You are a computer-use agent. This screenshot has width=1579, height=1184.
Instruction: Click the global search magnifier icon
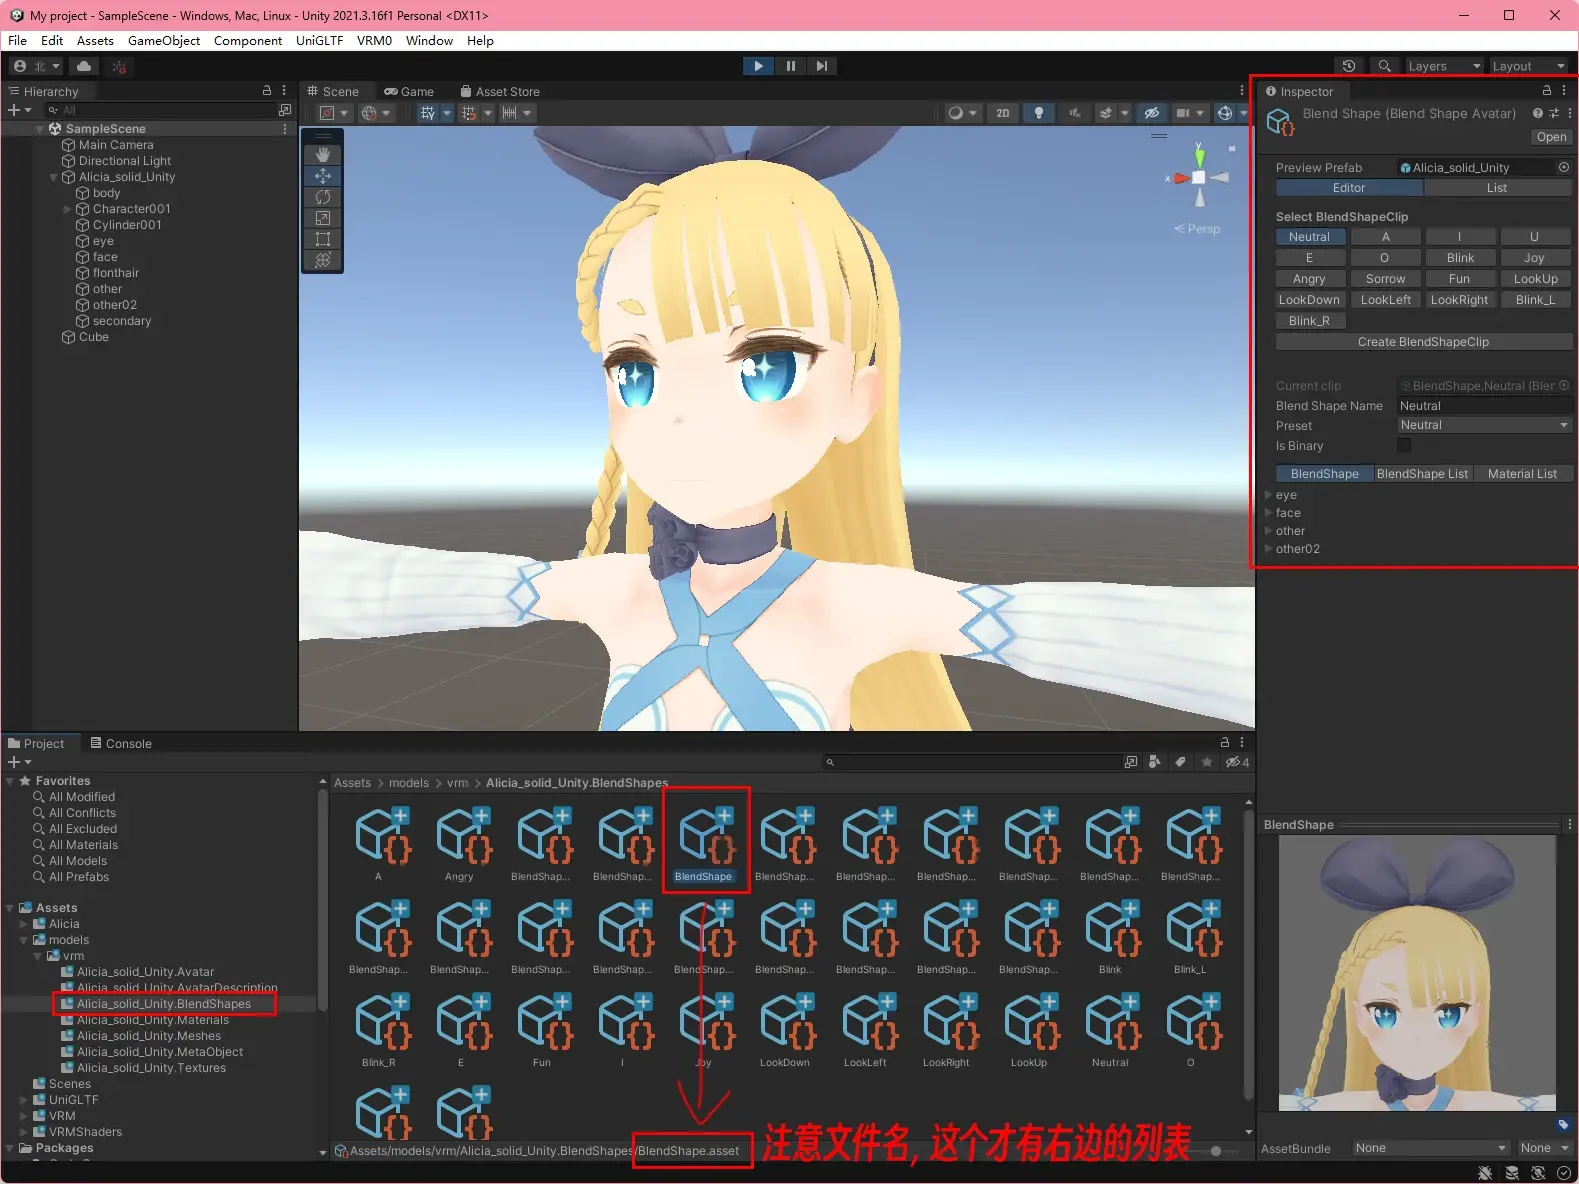click(1385, 66)
